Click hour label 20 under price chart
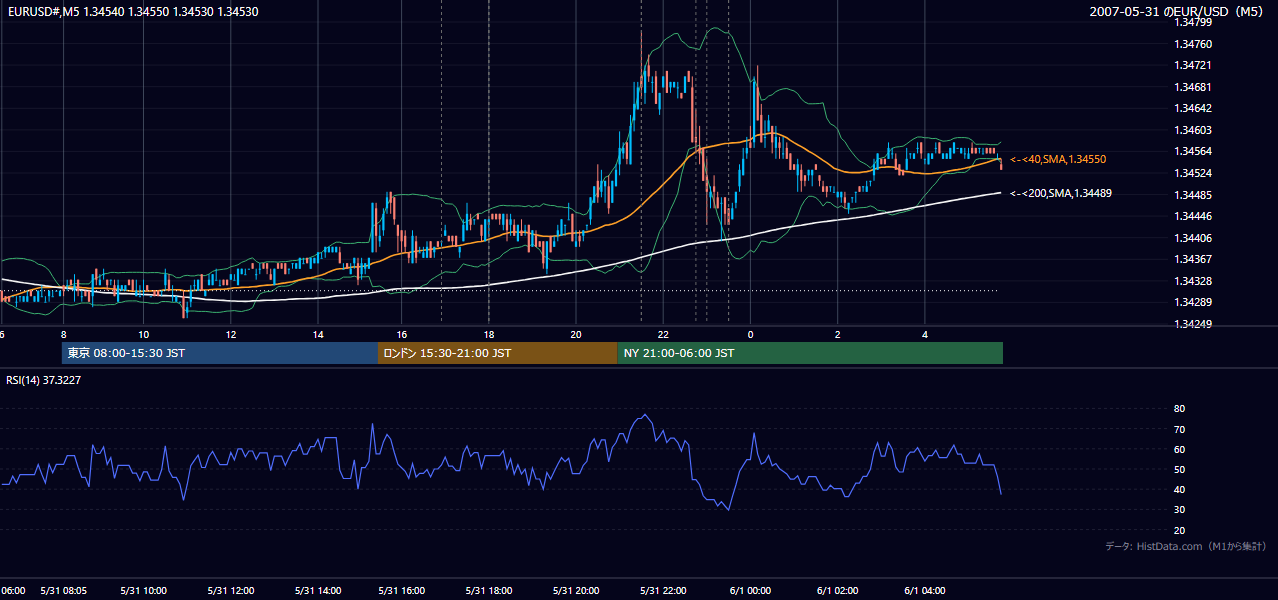Image resolution: width=1278 pixels, height=600 pixels. (x=576, y=334)
